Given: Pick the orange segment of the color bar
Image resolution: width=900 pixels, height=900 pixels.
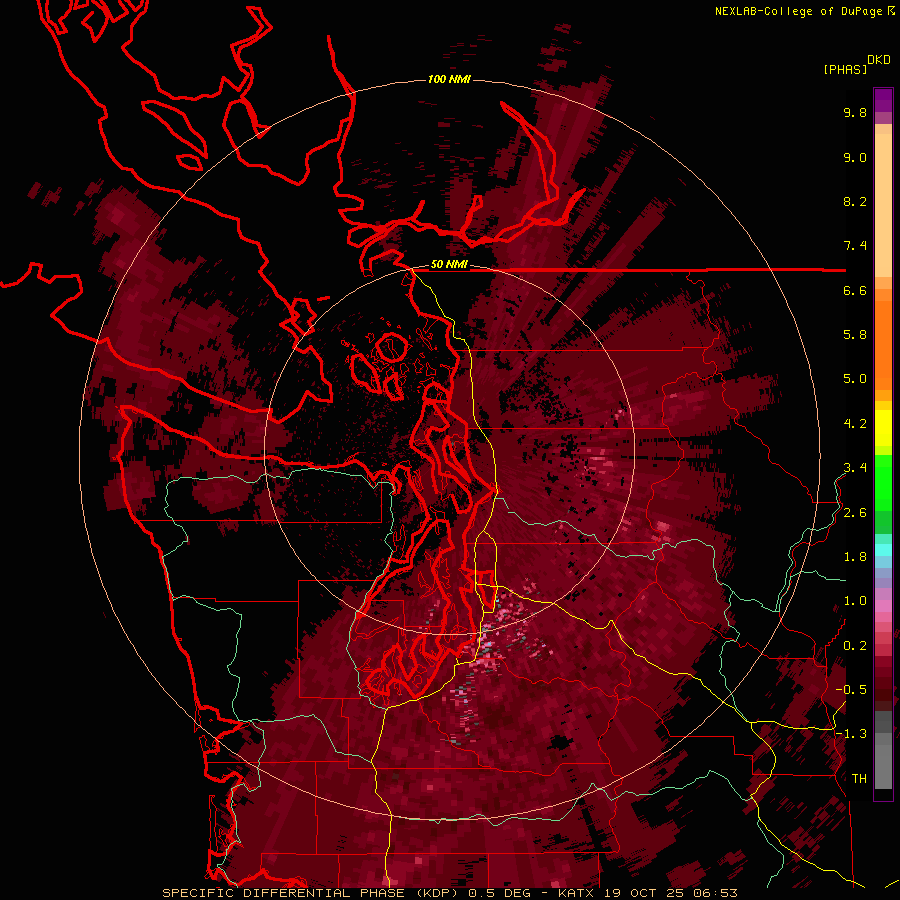Looking at the screenshot, I should click(883, 344).
